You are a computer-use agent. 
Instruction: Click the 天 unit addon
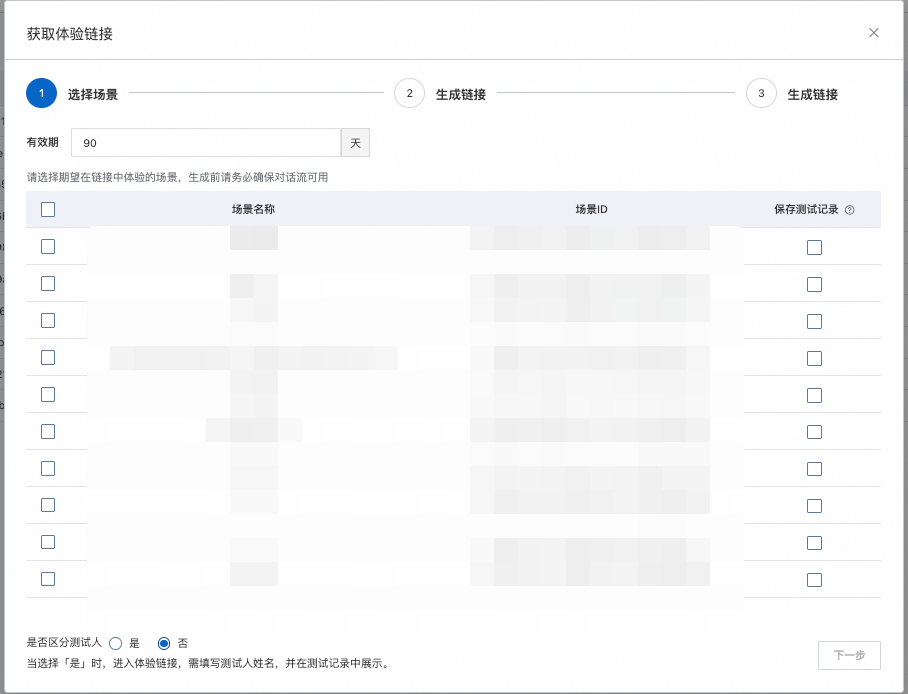(355, 143)
